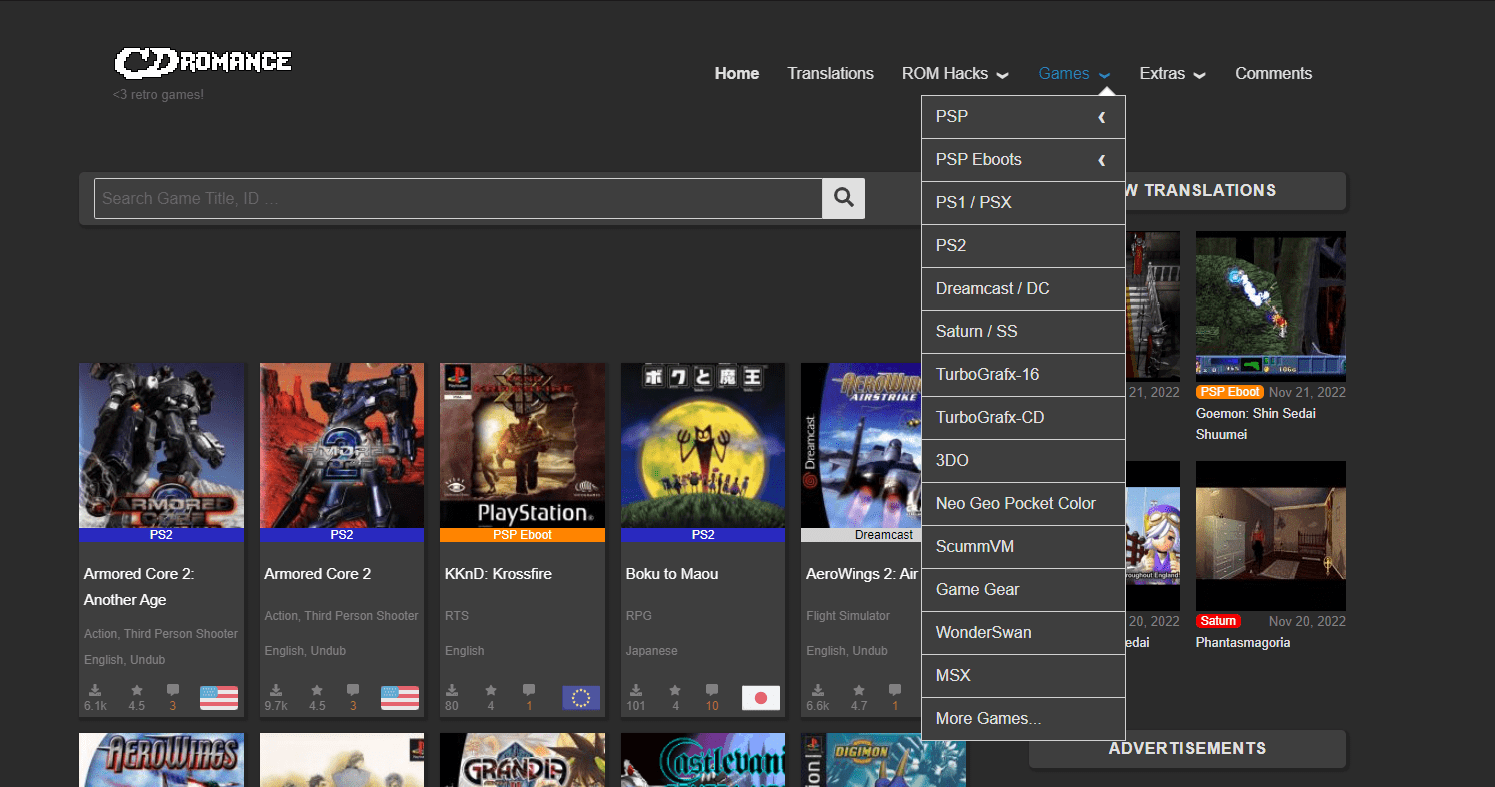Open the Comments page
The height and width of the screenshot is (787, 1495).
pyautogui.click(x=1273, y=73)
